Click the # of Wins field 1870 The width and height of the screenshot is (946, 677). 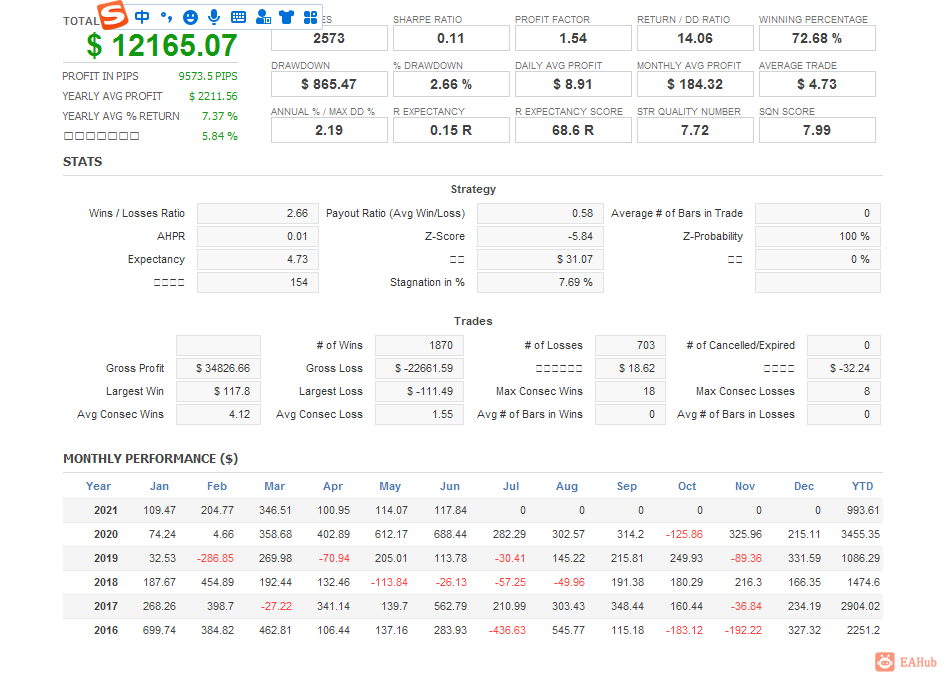click(419, 345)
